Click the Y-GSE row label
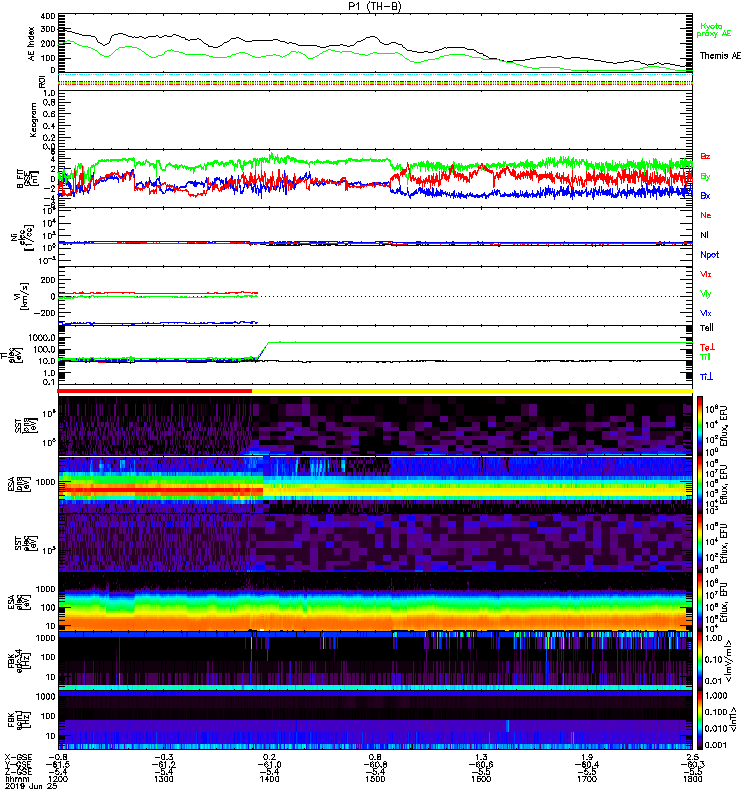 [x=17, y=764]
